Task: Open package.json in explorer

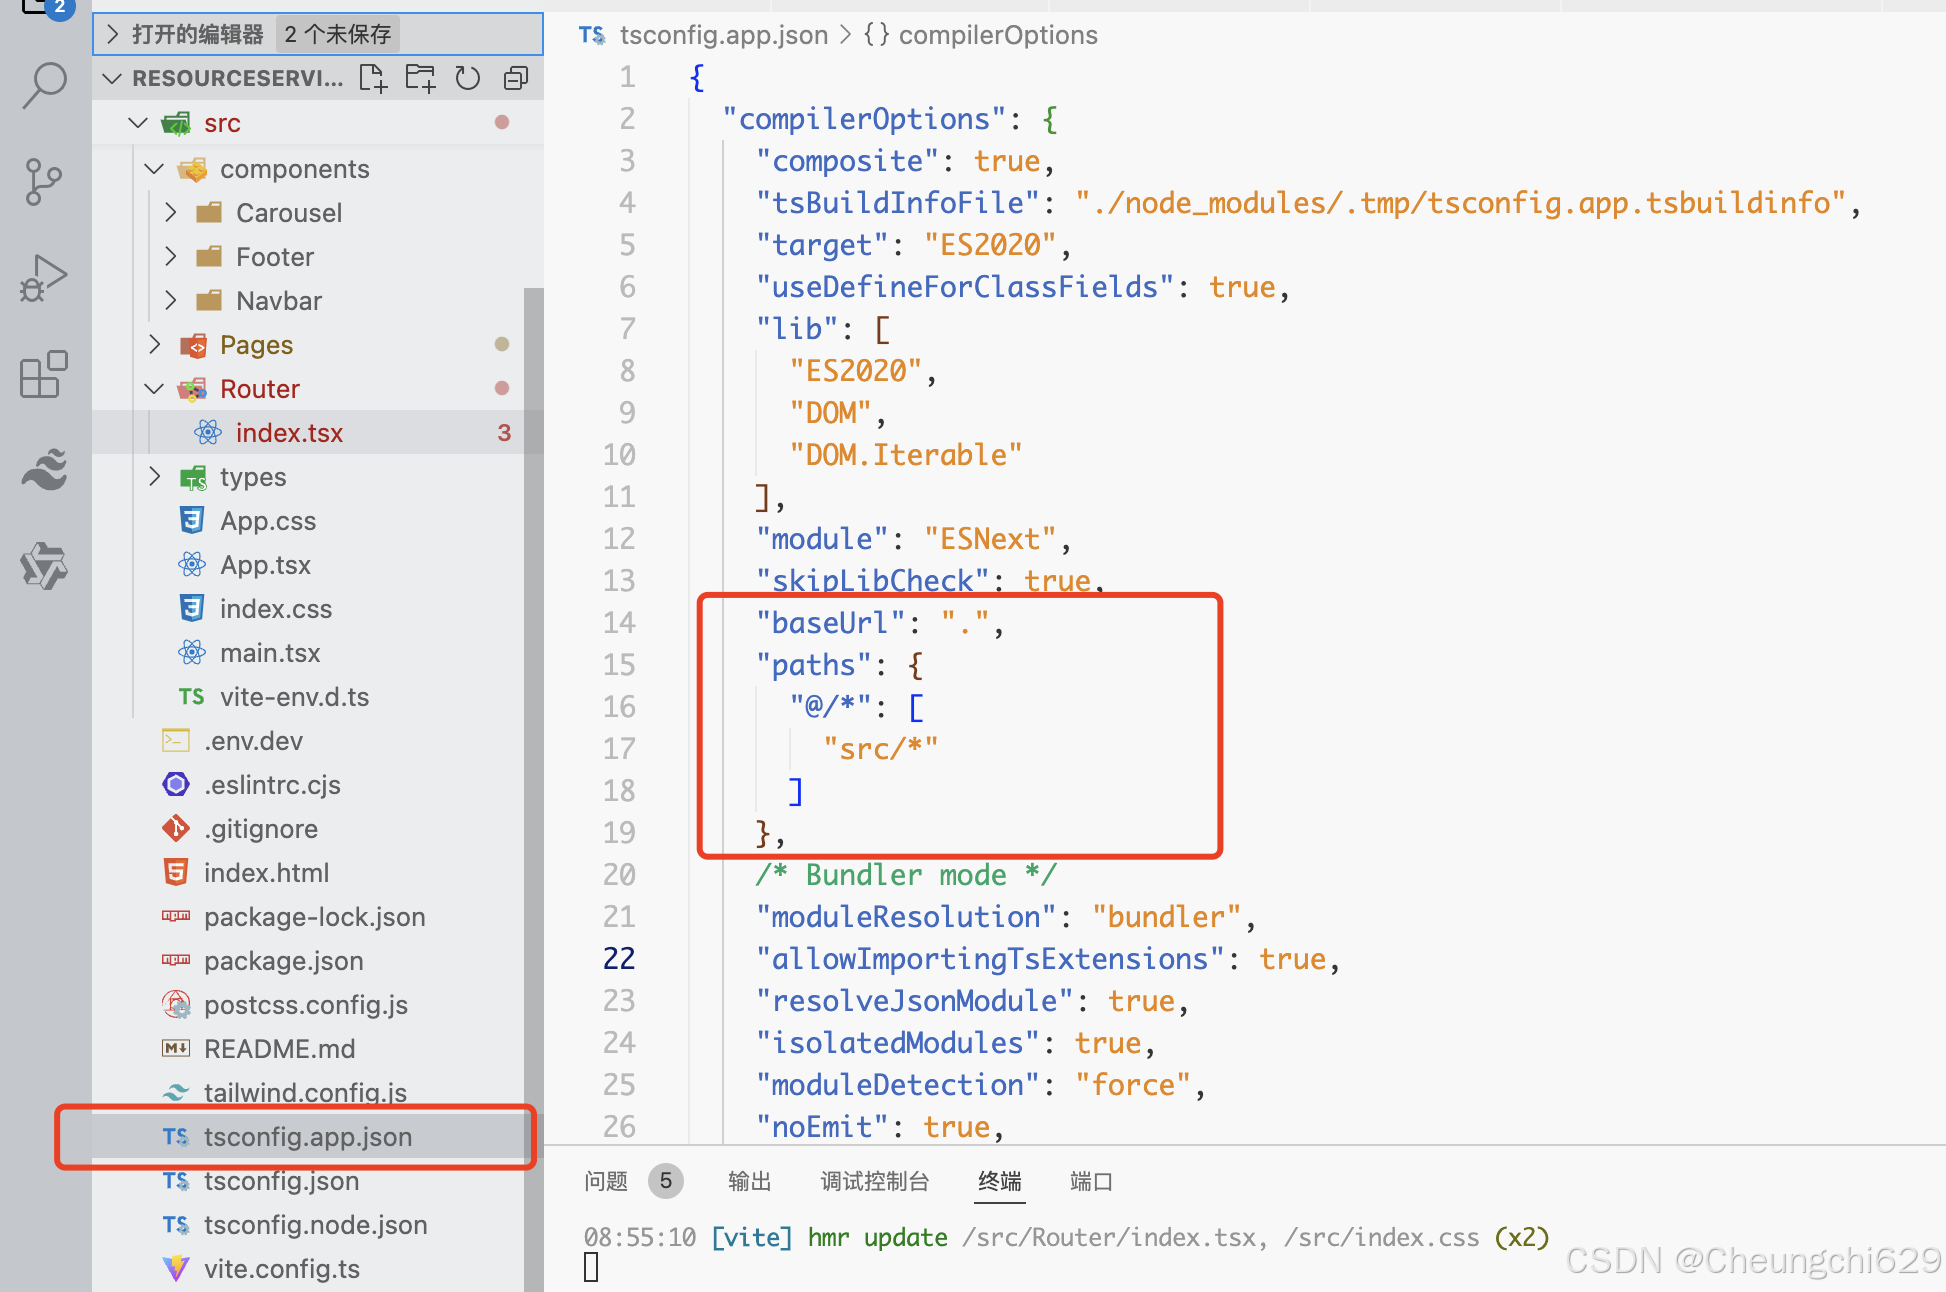Action: point(283,961)
